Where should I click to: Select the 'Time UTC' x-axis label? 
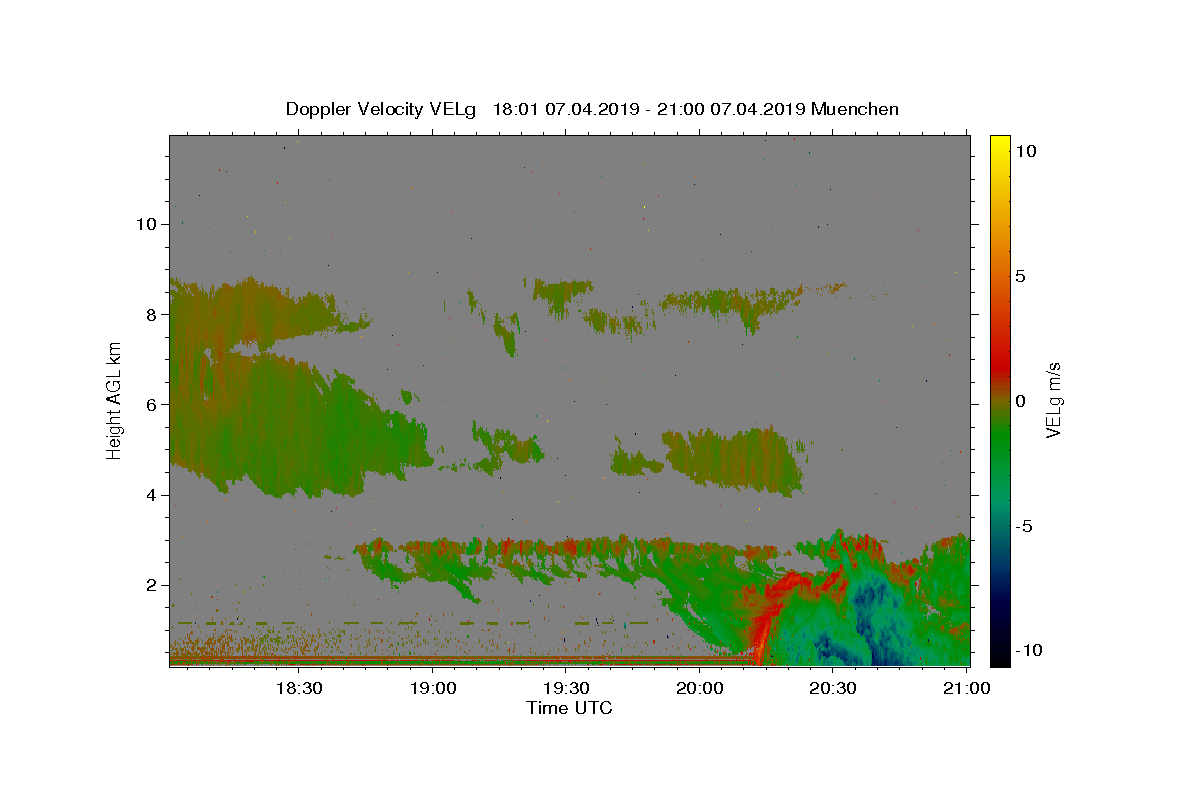(569, 708)
